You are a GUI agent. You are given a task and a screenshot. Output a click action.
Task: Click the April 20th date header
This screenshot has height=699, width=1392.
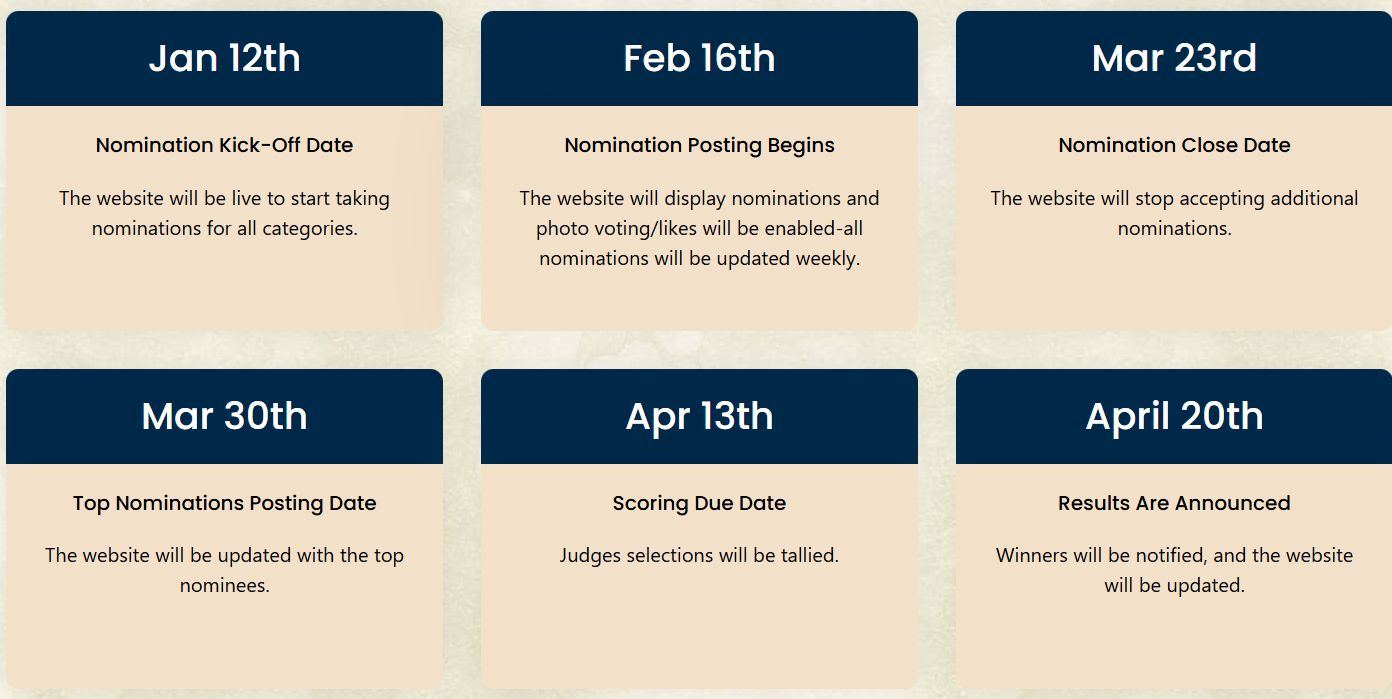pos(1174,416)
